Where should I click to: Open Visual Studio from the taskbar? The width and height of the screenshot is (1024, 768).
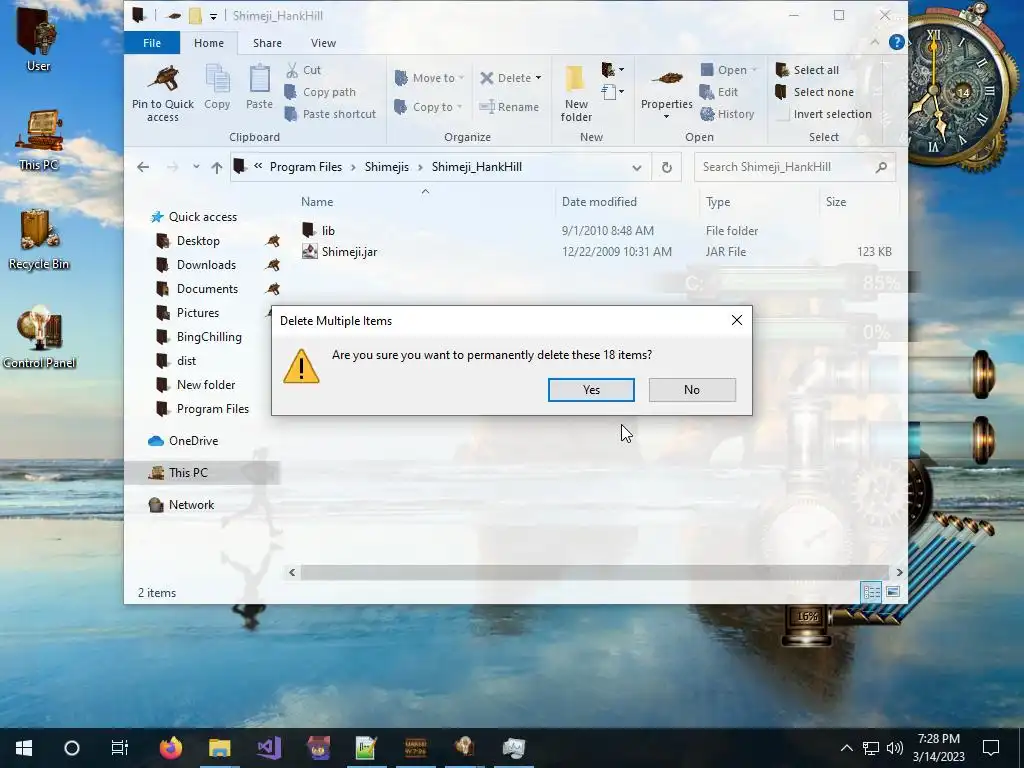point(268,748)
